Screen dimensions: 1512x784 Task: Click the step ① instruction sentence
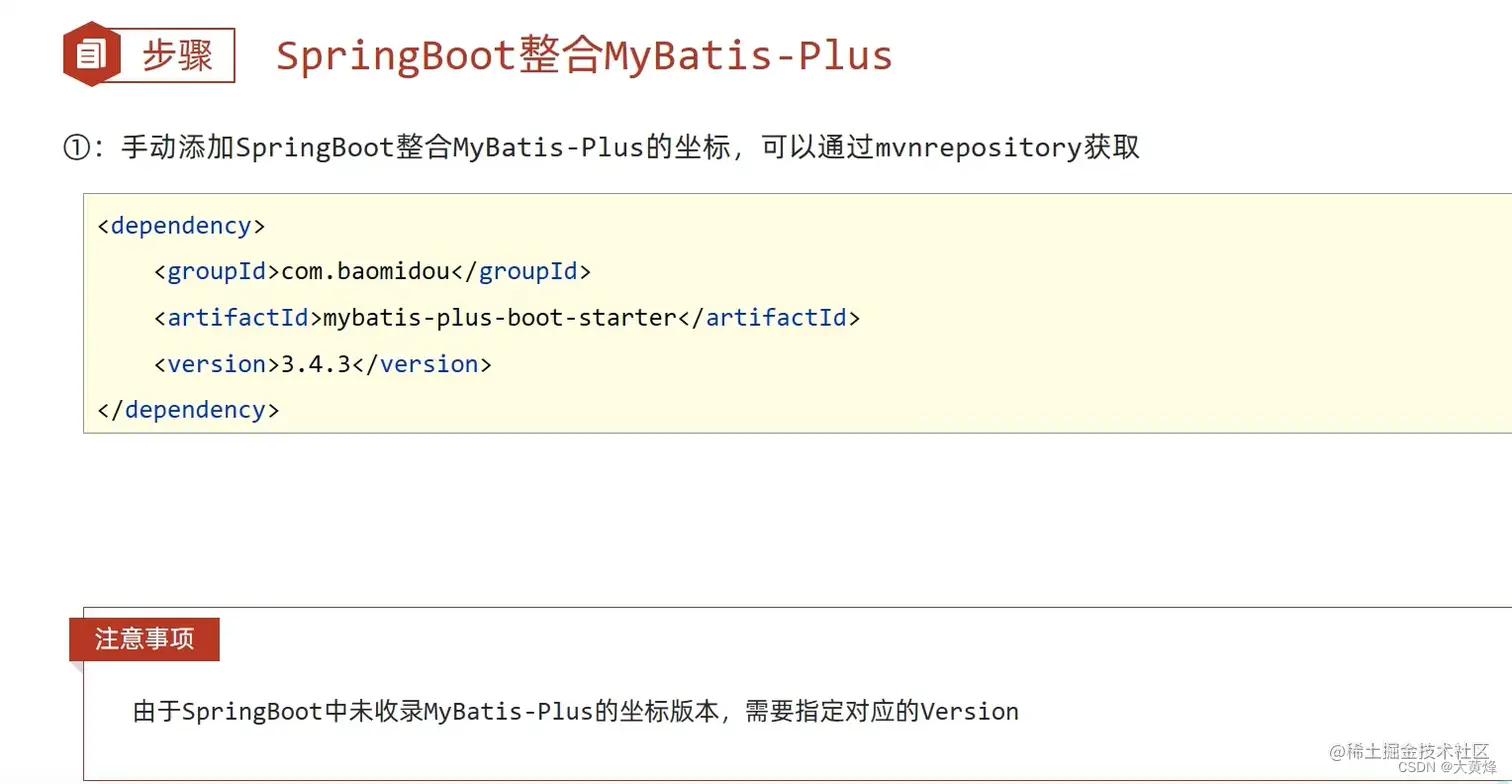pos(601,148)
